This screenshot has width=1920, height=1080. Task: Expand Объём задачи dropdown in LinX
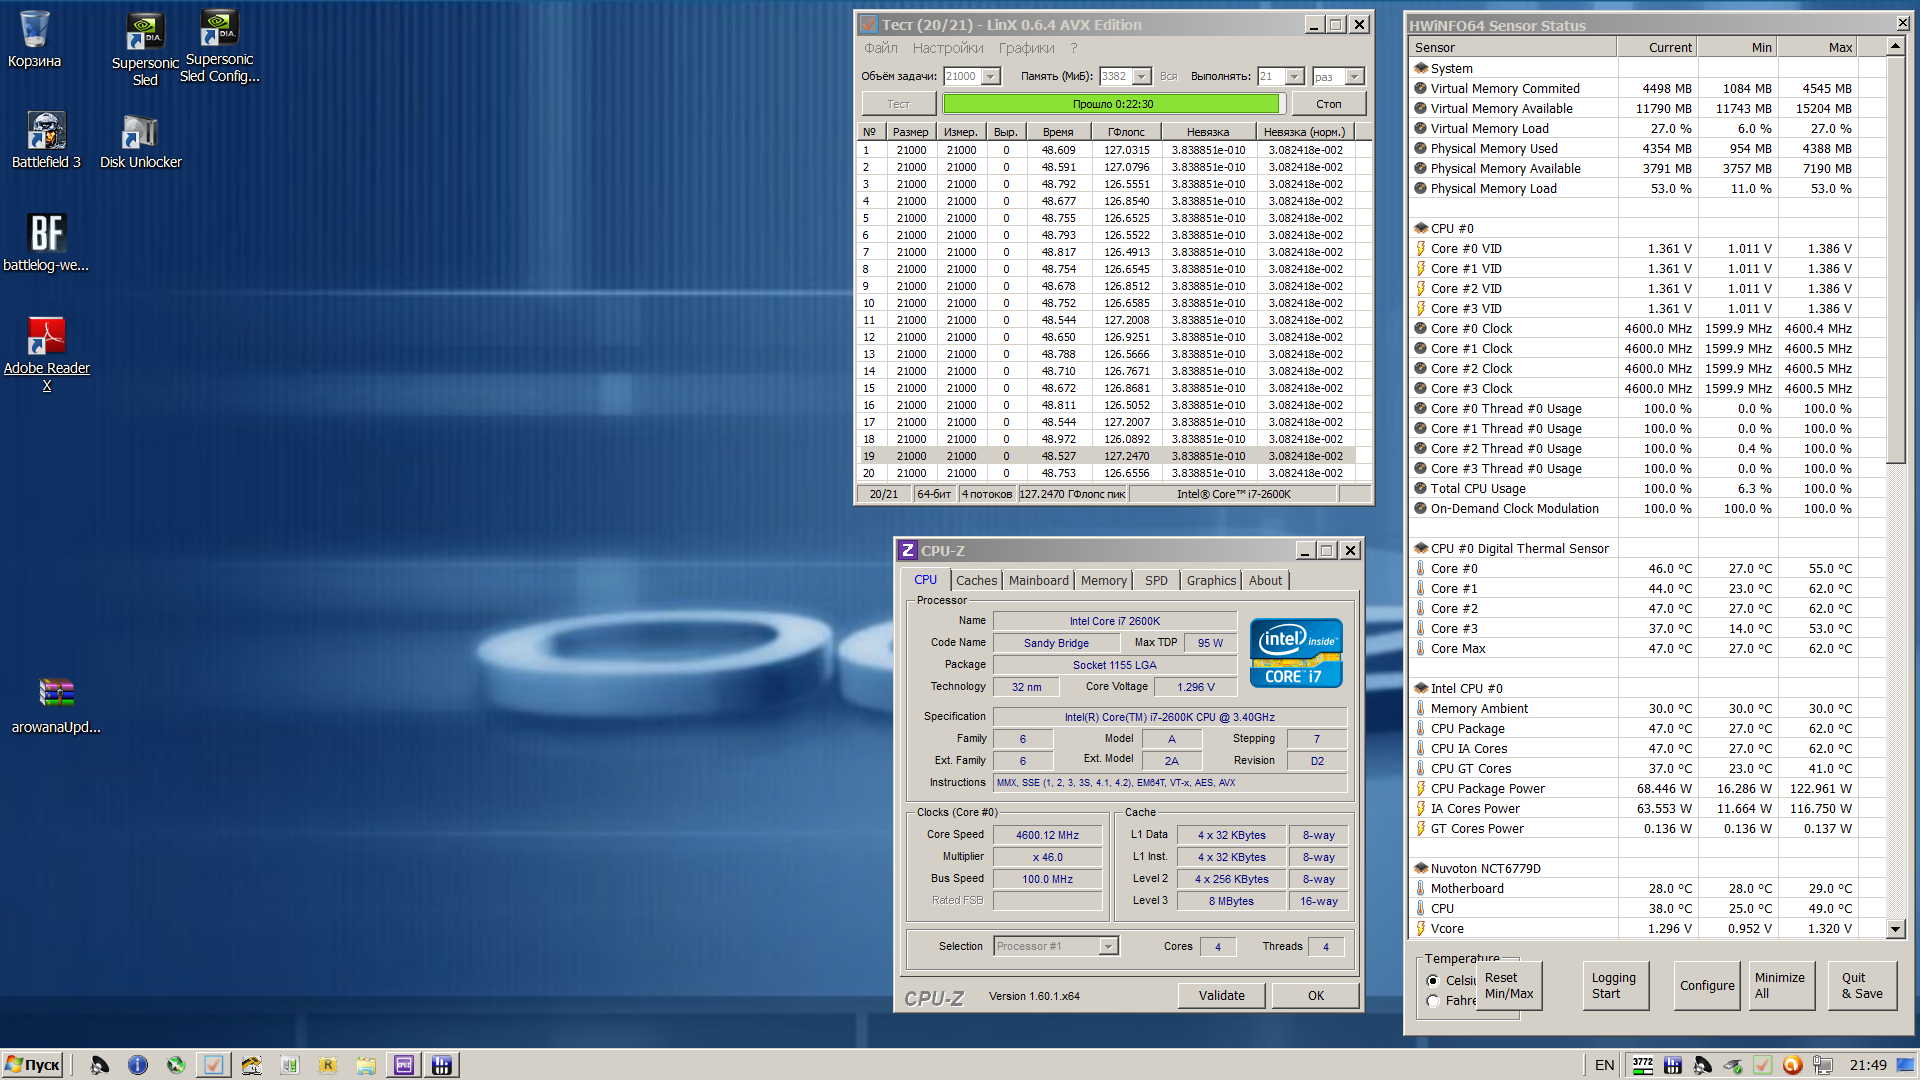pos(990,77)
